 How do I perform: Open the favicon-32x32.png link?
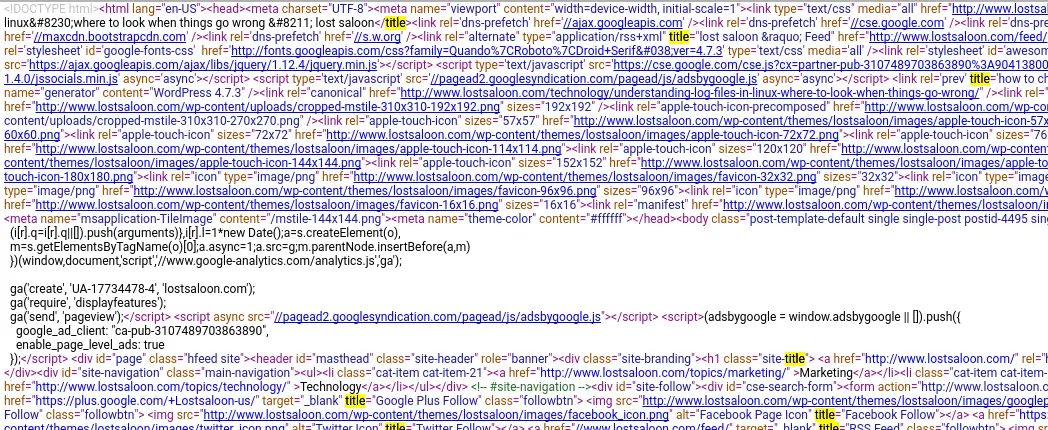[585, 177]
